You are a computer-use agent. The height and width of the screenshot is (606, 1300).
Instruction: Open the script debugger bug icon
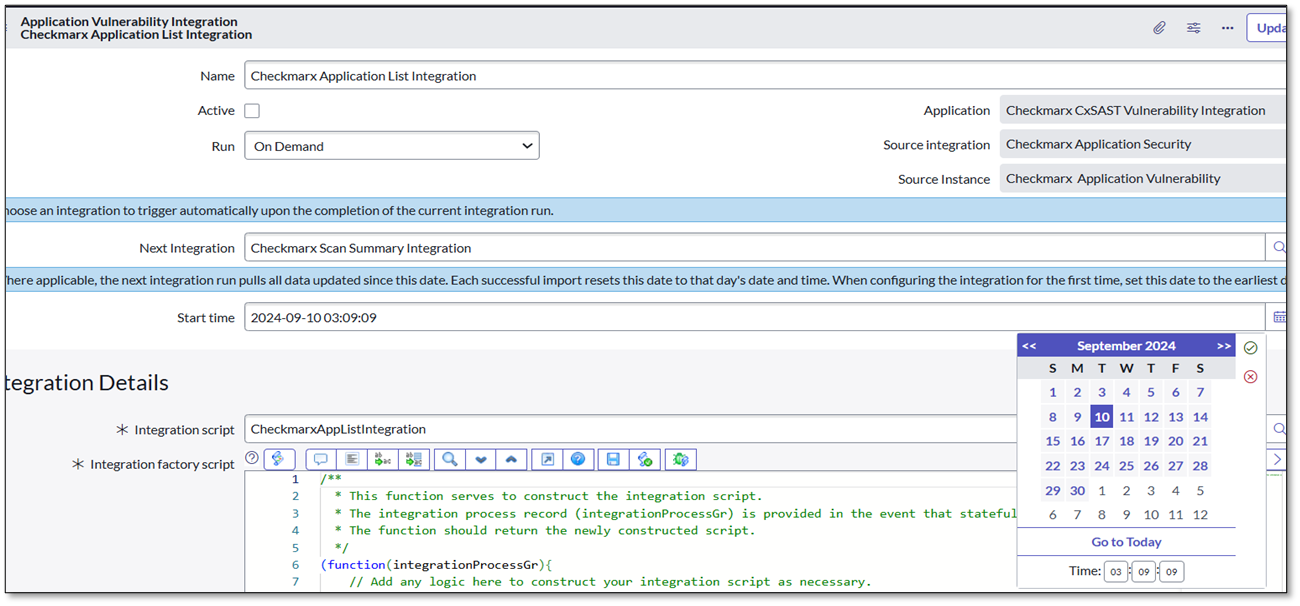pyautogui.click(x=681, y=459)
